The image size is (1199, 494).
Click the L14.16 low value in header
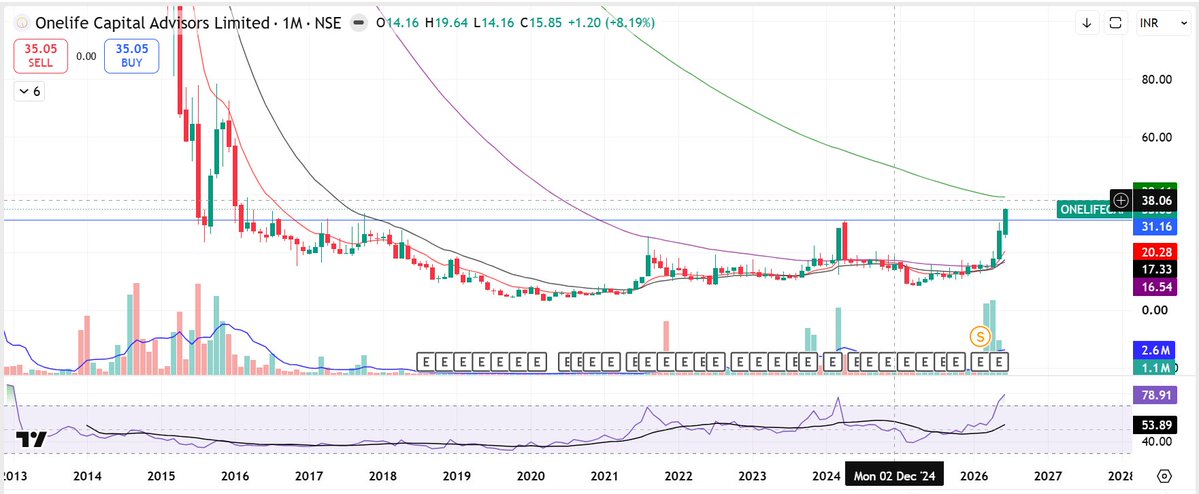tap(496, 23)
